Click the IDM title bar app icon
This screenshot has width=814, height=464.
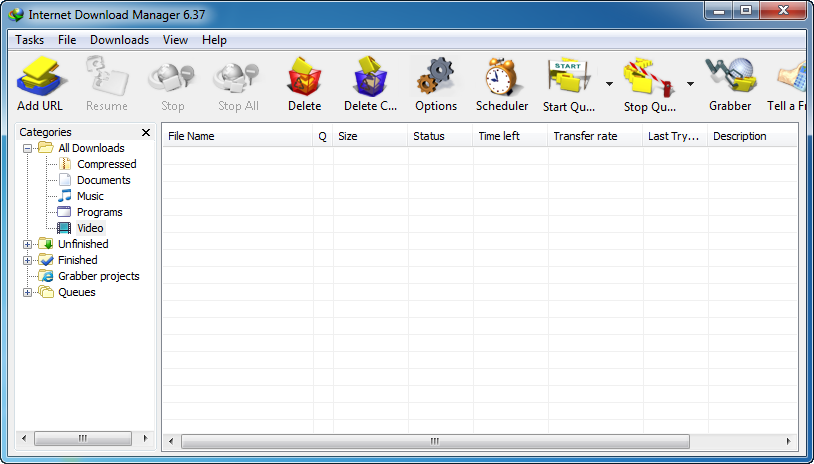16,15
